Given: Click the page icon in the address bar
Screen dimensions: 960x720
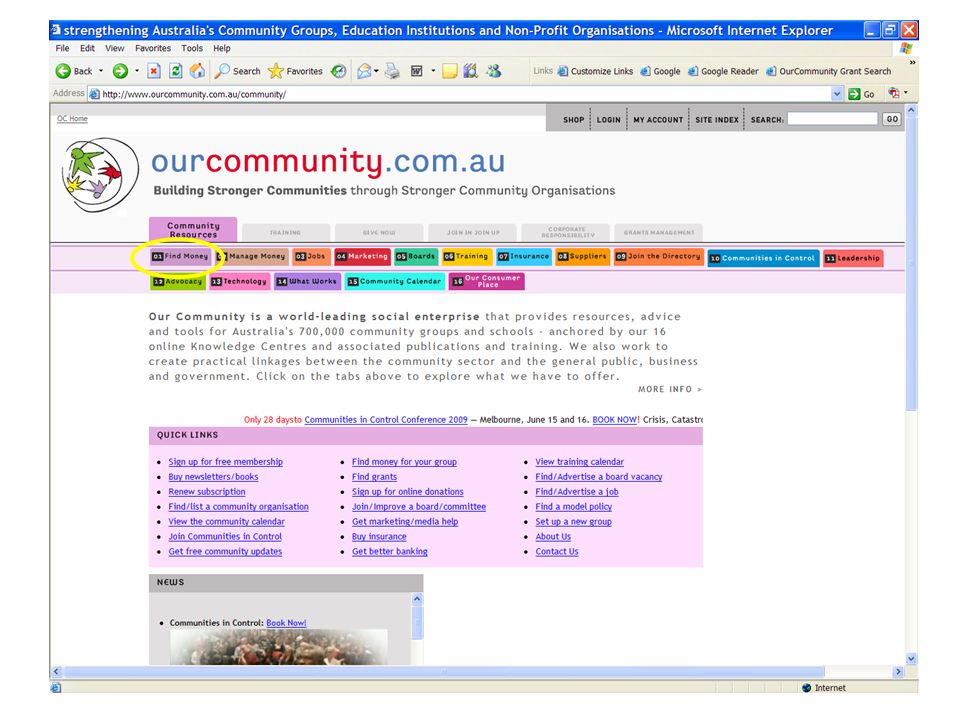Looking at the screenshot, I should pyautogui.click(x=94, y=94).
